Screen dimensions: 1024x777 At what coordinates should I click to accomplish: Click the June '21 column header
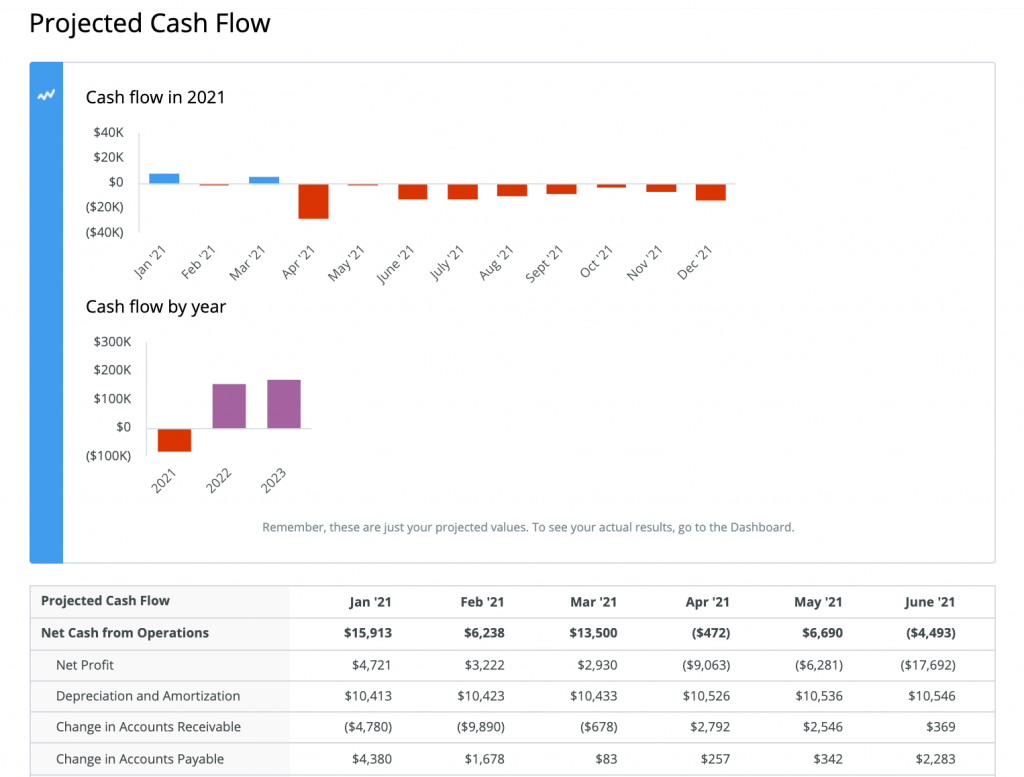929,602
